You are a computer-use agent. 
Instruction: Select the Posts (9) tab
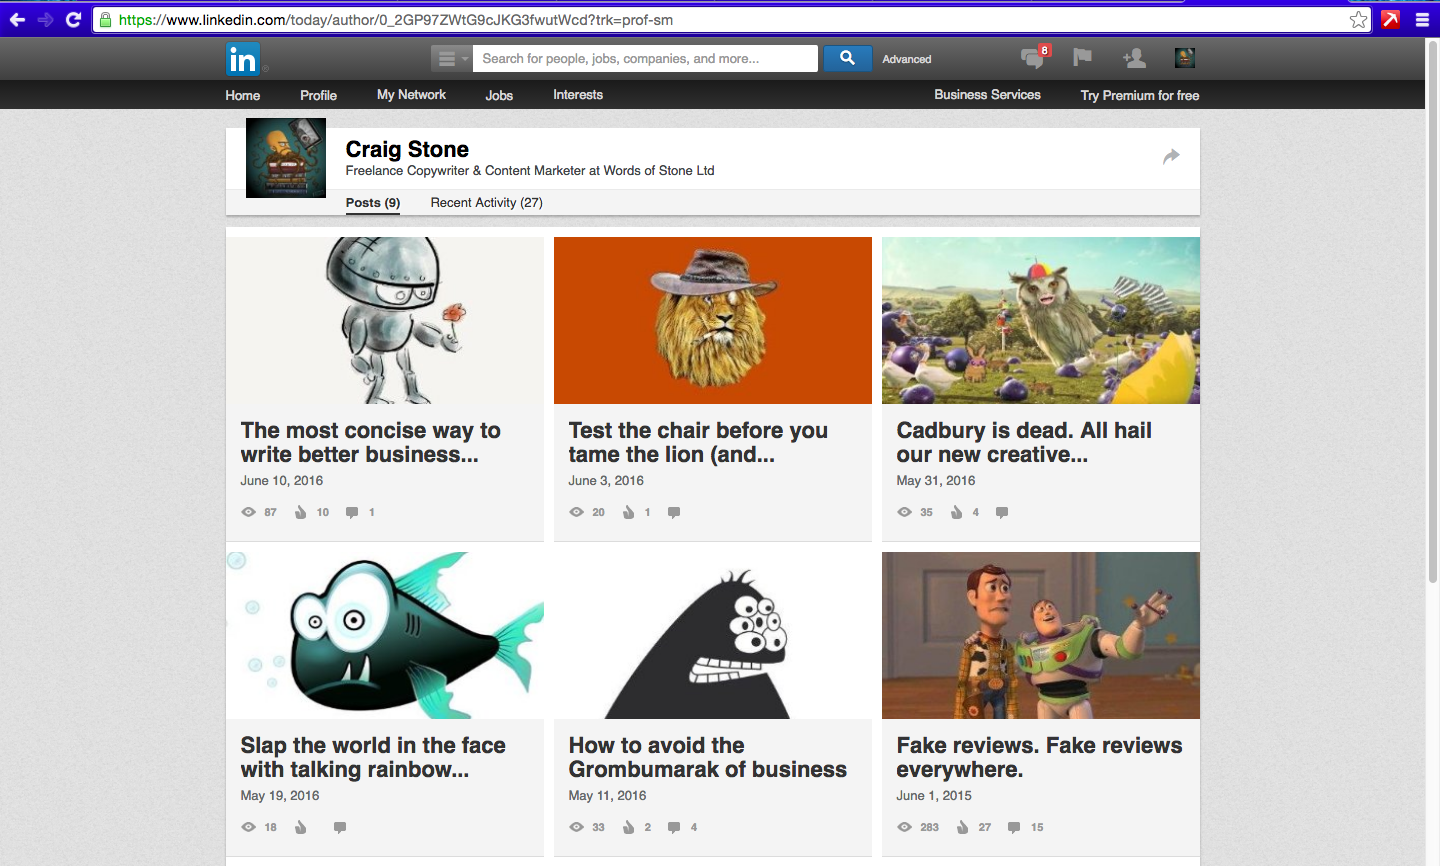[373, 202]
